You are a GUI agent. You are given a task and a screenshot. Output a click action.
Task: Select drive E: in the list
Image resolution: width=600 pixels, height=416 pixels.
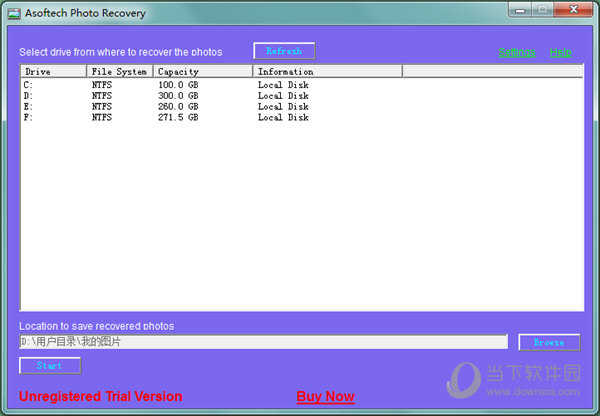(x=28, y=106)
